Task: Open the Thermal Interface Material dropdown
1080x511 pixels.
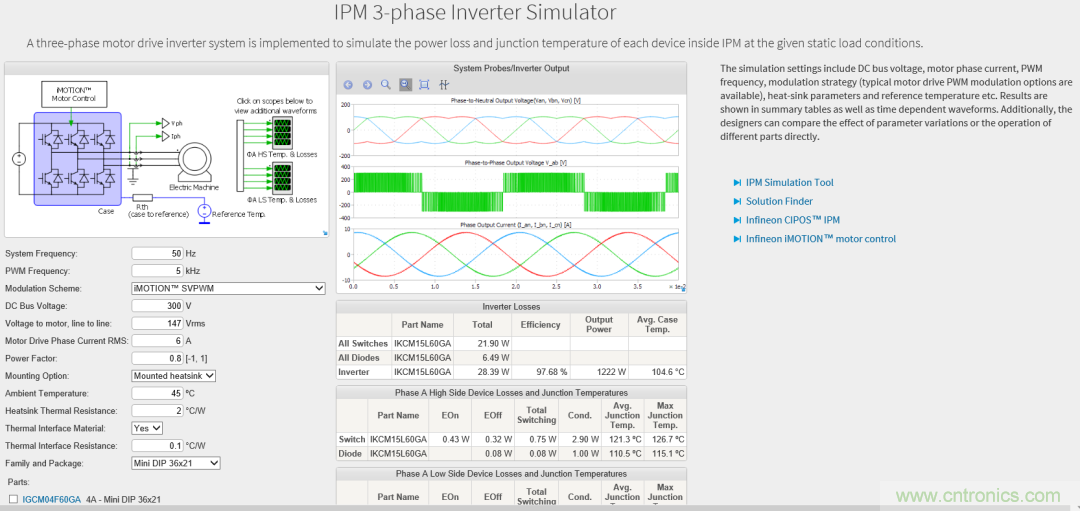Action: 147,428
